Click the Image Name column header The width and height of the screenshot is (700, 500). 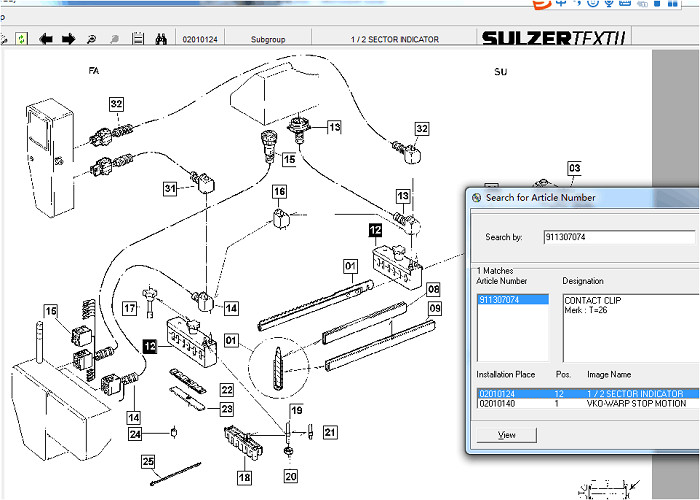point(609,375)
